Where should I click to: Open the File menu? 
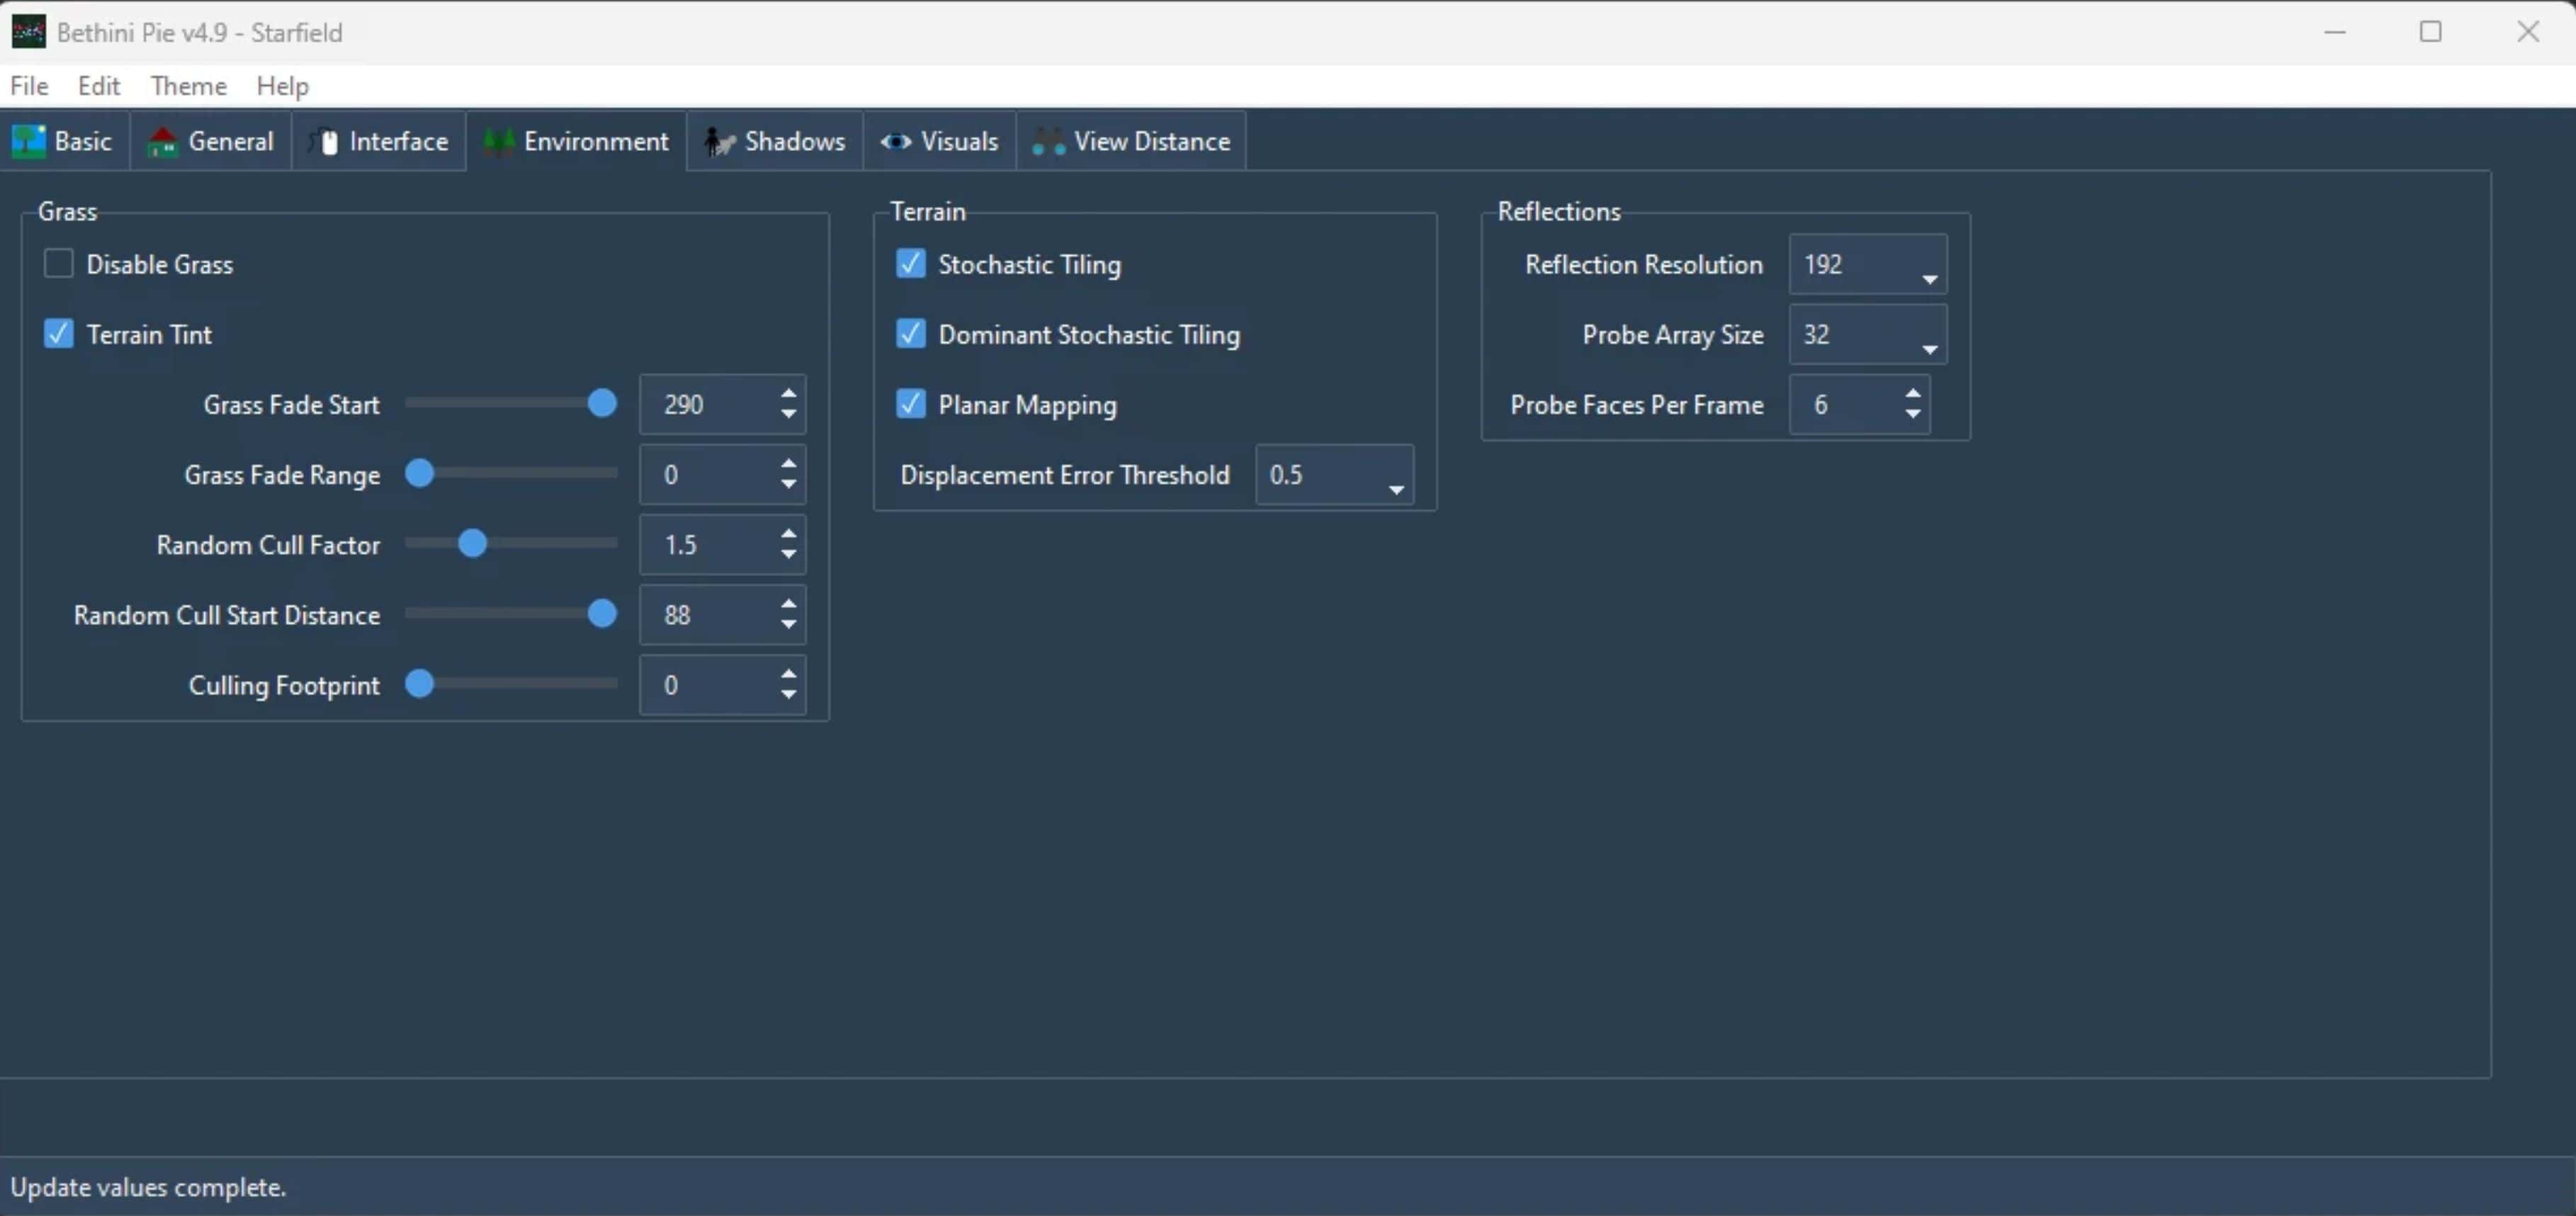29,86
